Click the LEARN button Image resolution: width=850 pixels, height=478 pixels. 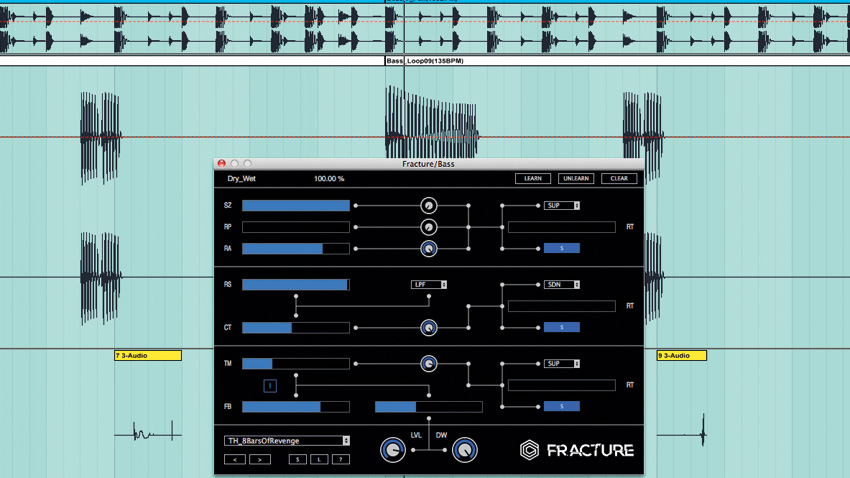pyautogui.click(x=533, y=178)
